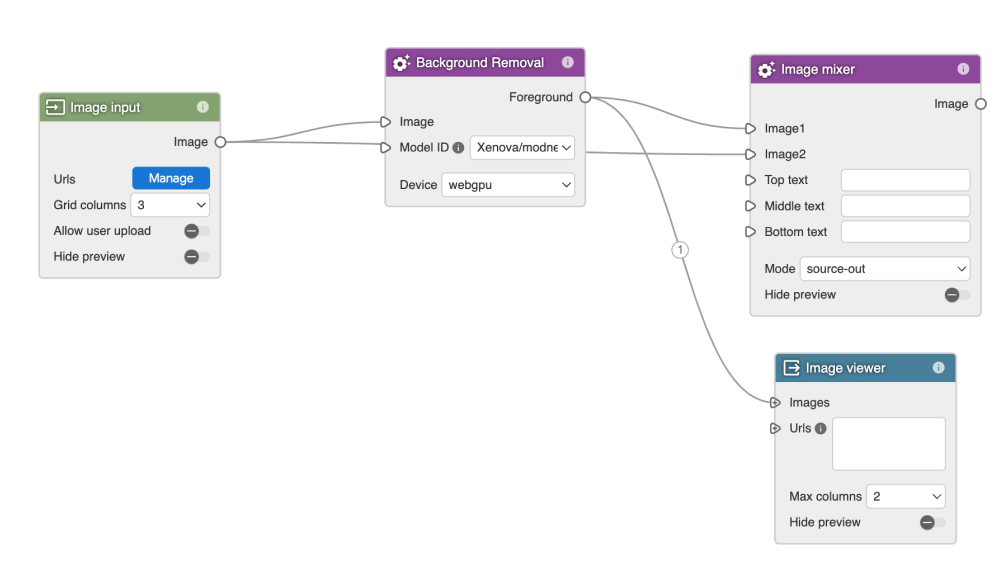This screenshot has width=1000, height=587.
Task: Click the info icon next to Urls in Image viewer
Action: pyautogui.click(x=821, y=429)
